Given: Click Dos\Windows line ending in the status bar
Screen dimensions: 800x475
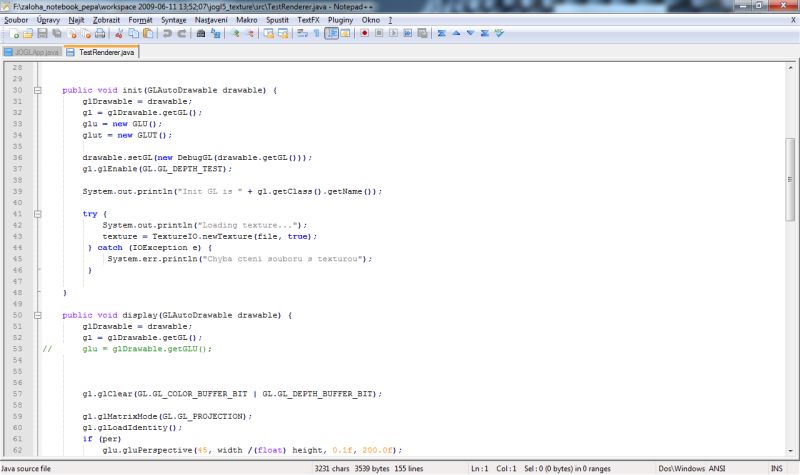Looking at the screenshot, I should point(681,468).
